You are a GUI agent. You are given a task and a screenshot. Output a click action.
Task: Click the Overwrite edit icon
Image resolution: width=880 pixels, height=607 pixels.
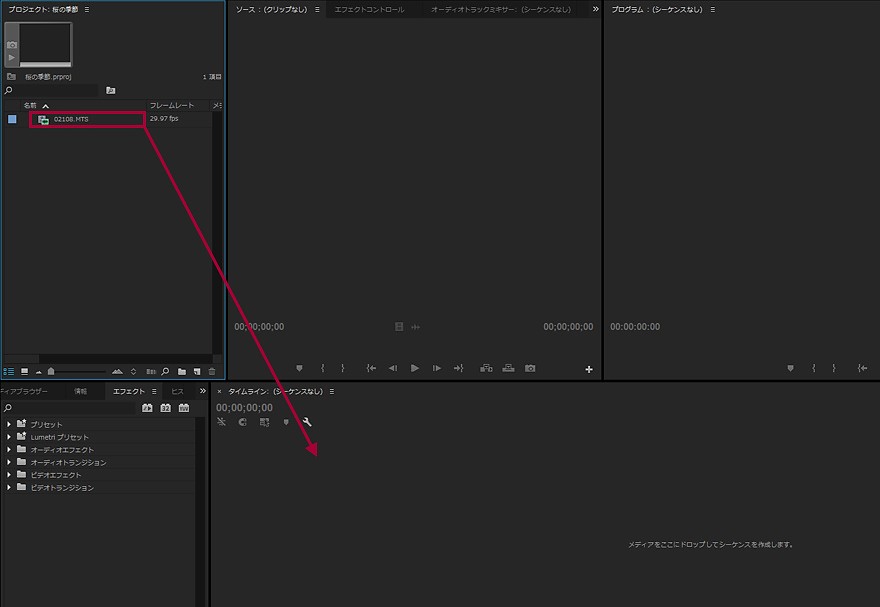508,369
